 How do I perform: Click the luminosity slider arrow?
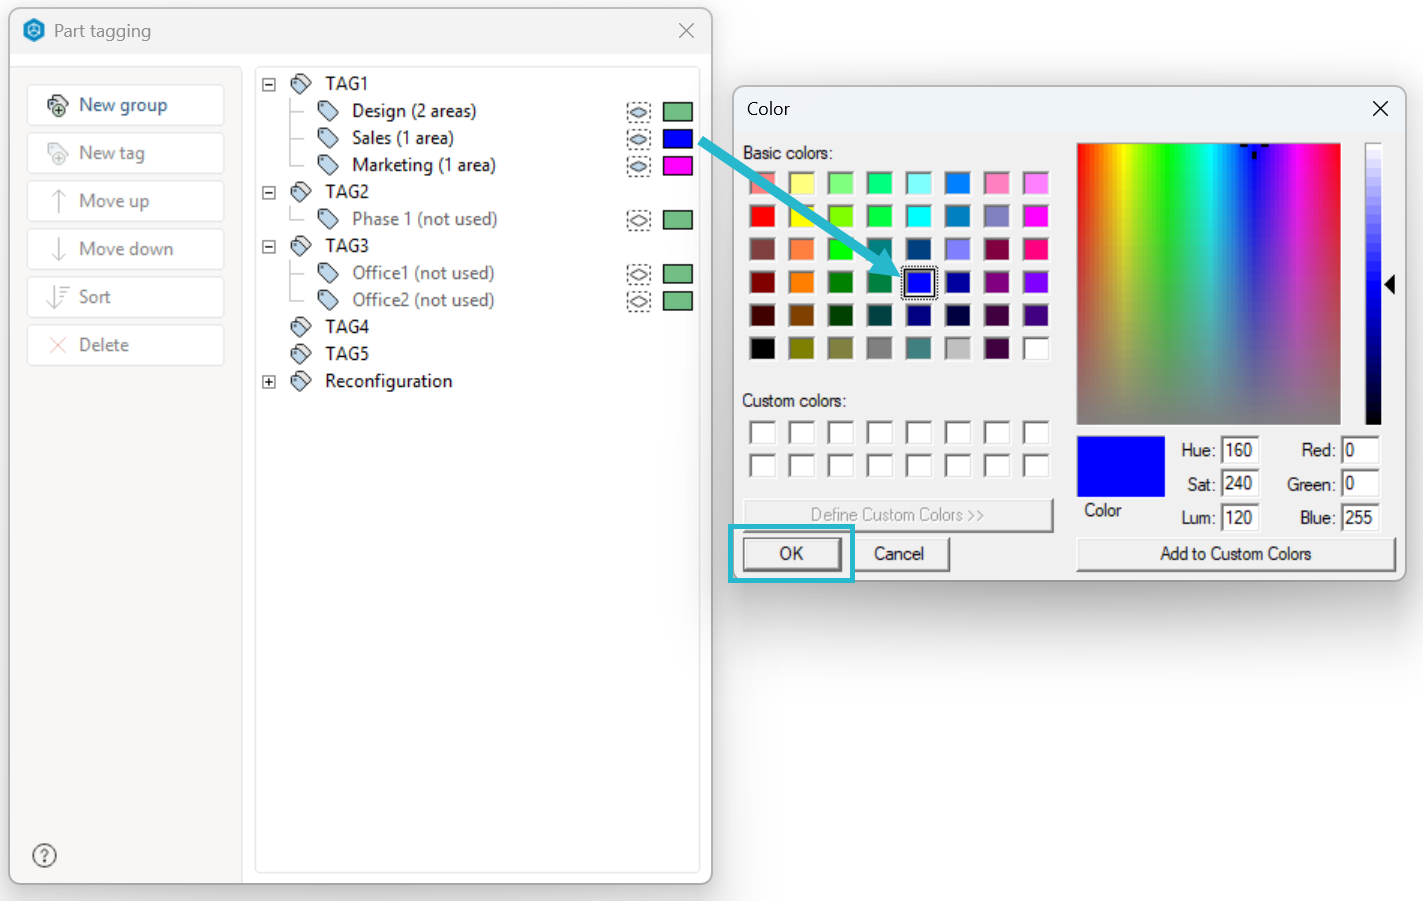click(1390, 285)
